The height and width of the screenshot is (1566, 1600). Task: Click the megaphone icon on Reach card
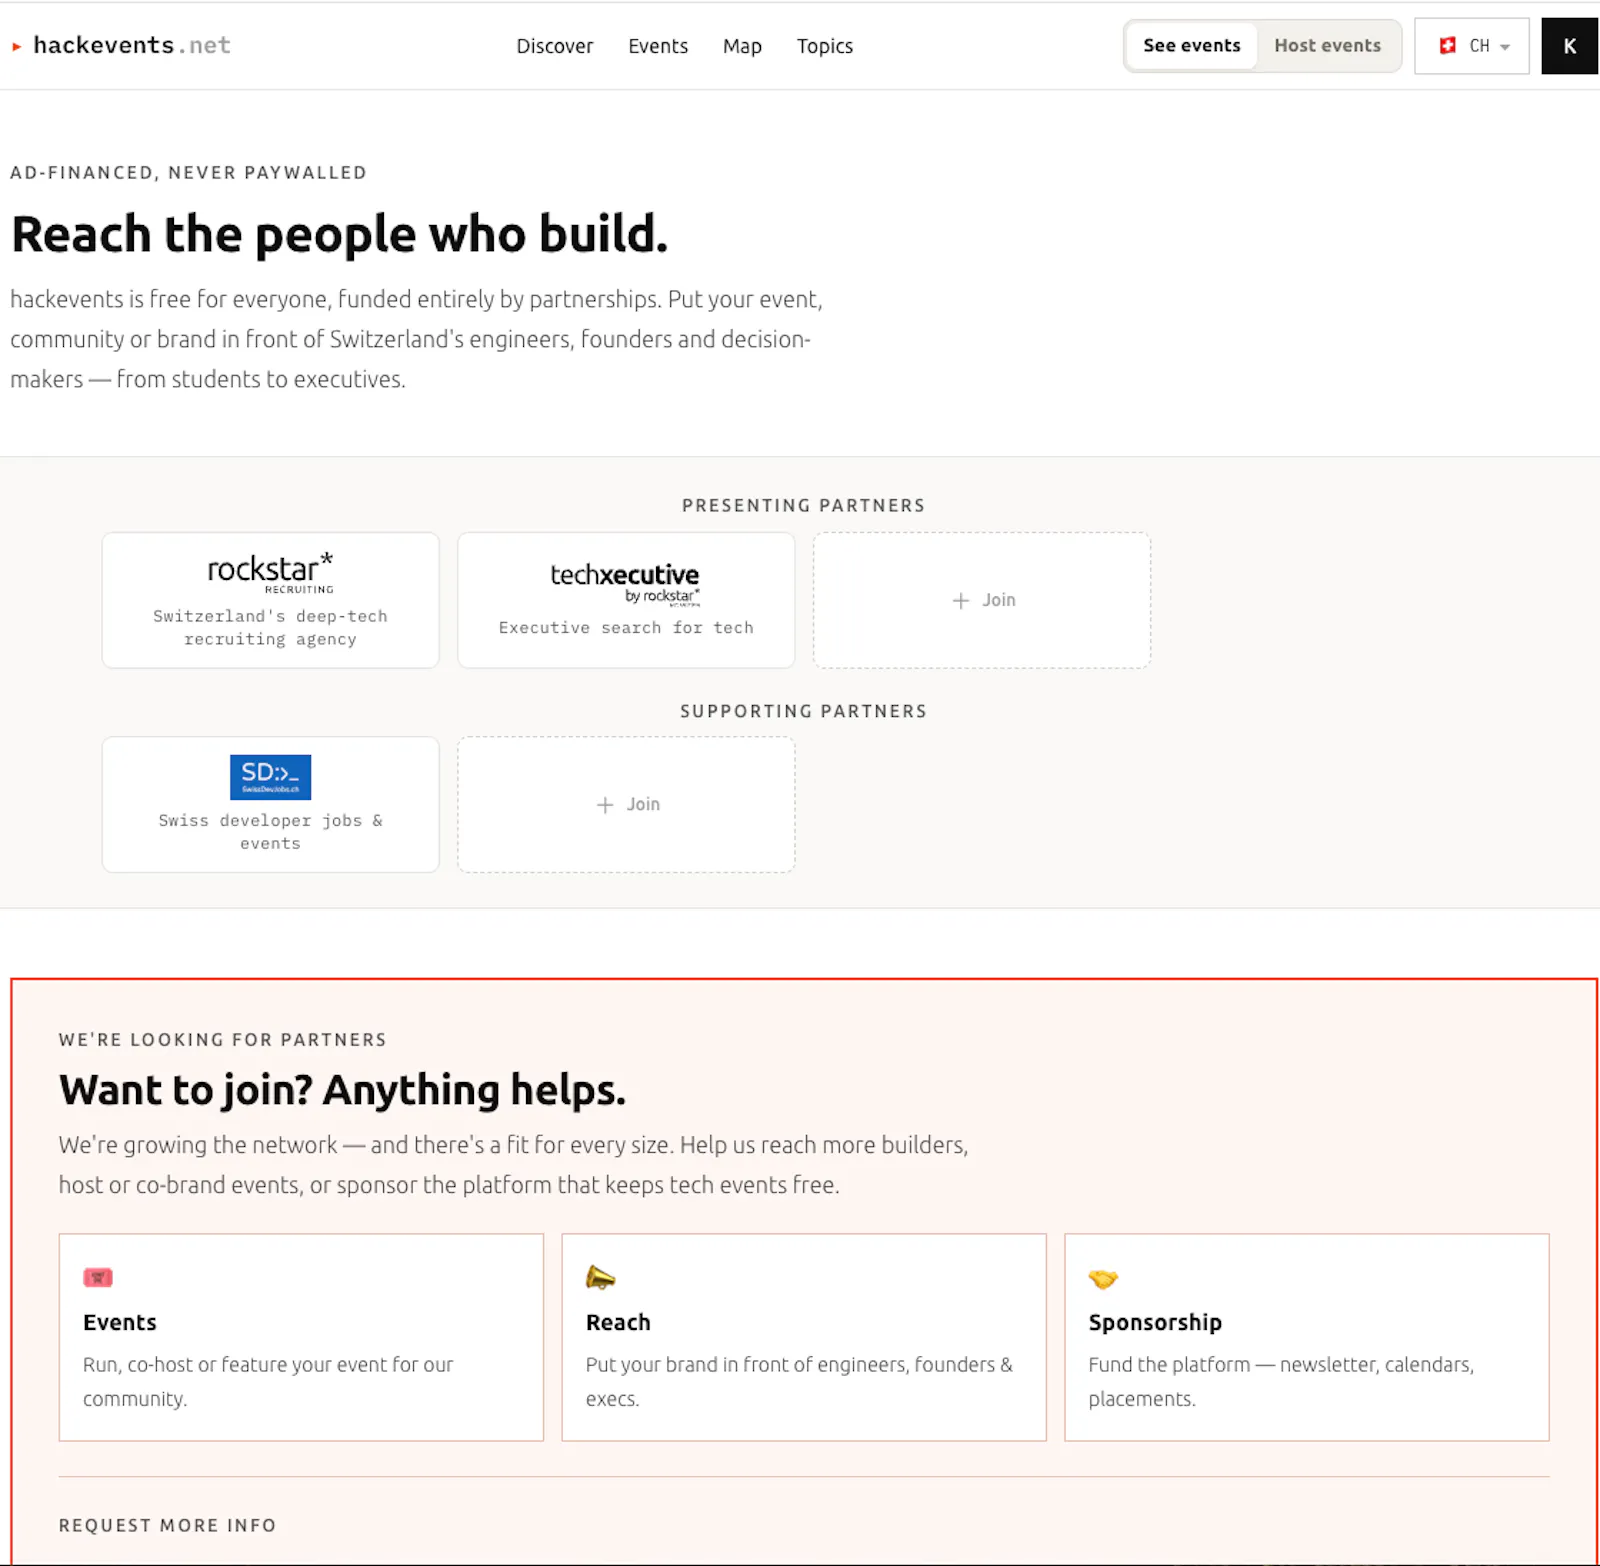600,1278
